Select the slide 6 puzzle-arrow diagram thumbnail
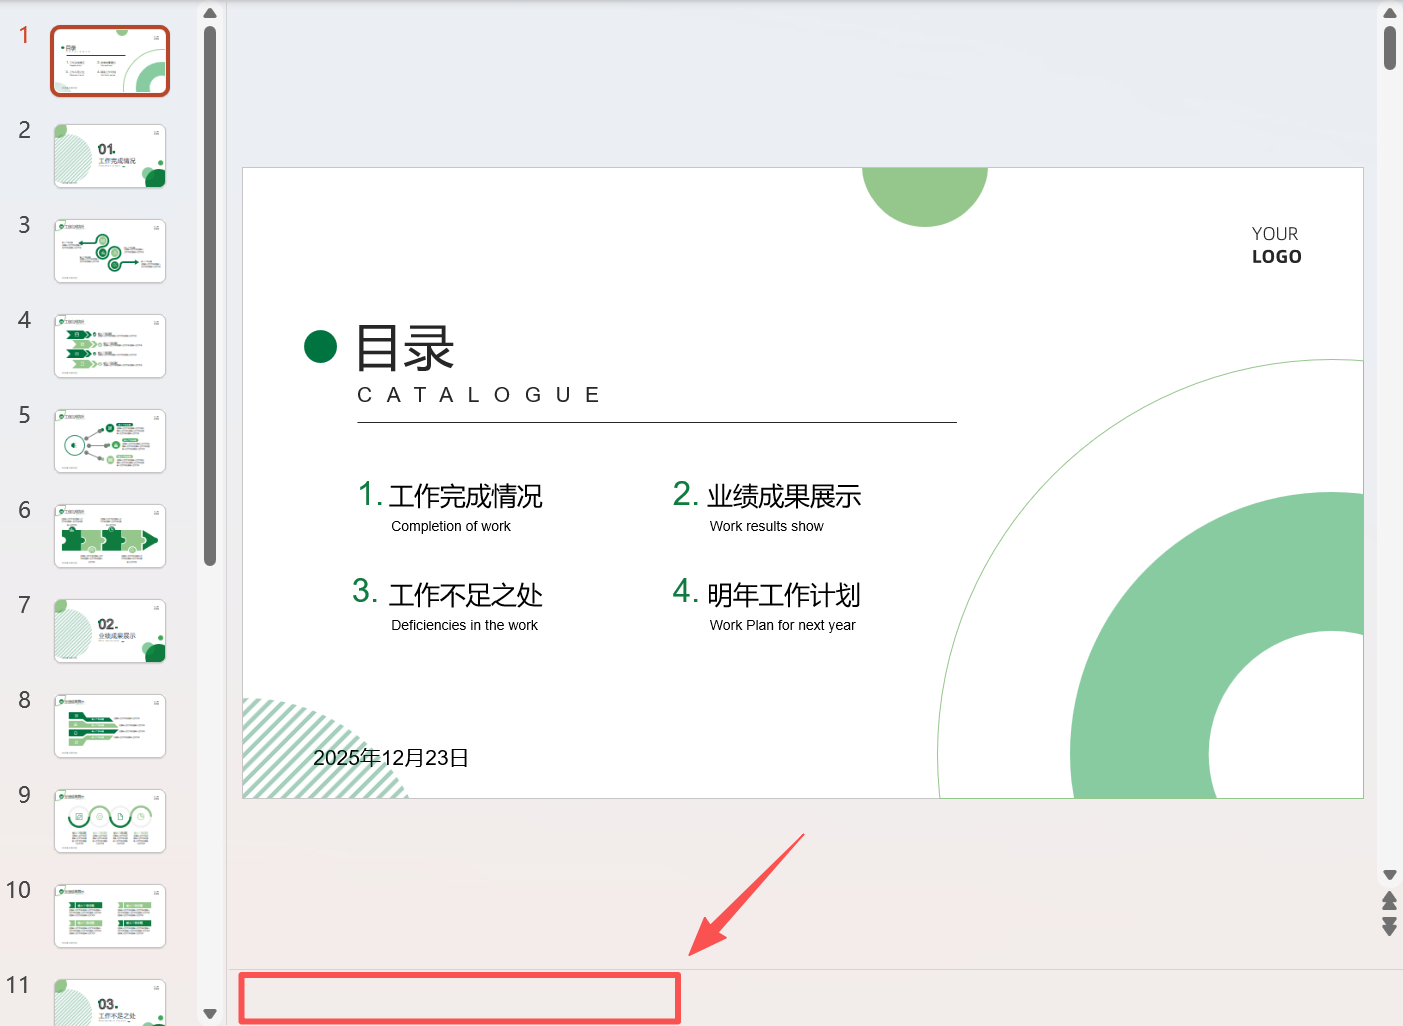The height and width of the screenshot is (1026, 1403). [x=109, y=536]
